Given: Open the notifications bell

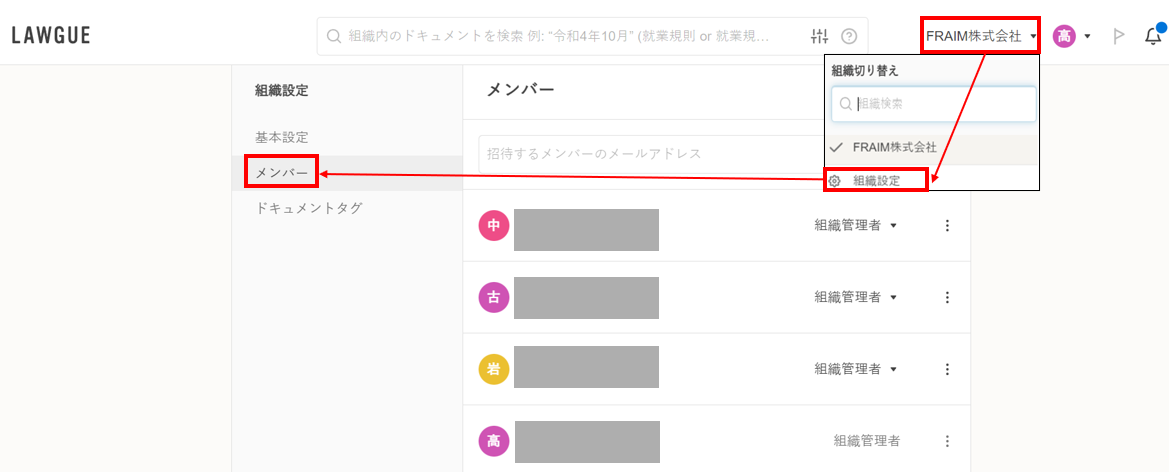Looking at the screenshot, I should point(1153,37).
